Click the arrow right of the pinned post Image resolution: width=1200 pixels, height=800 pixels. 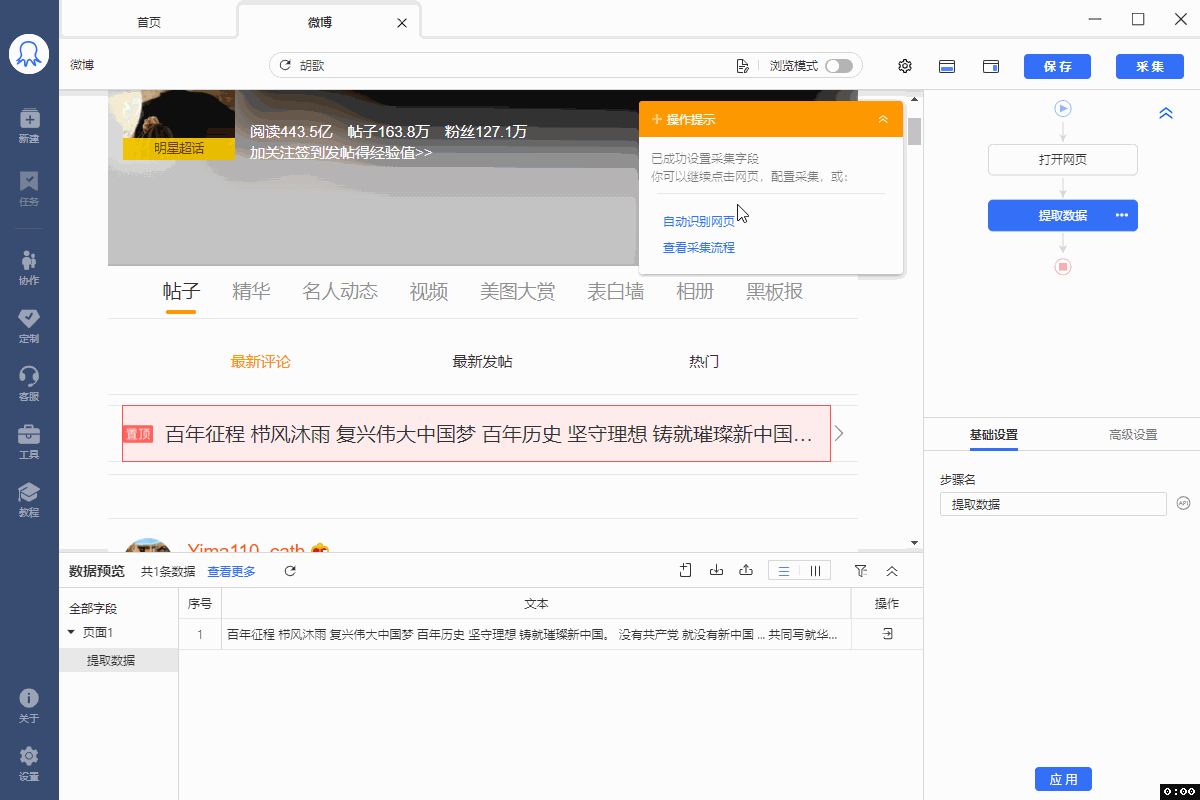[840, 433]
